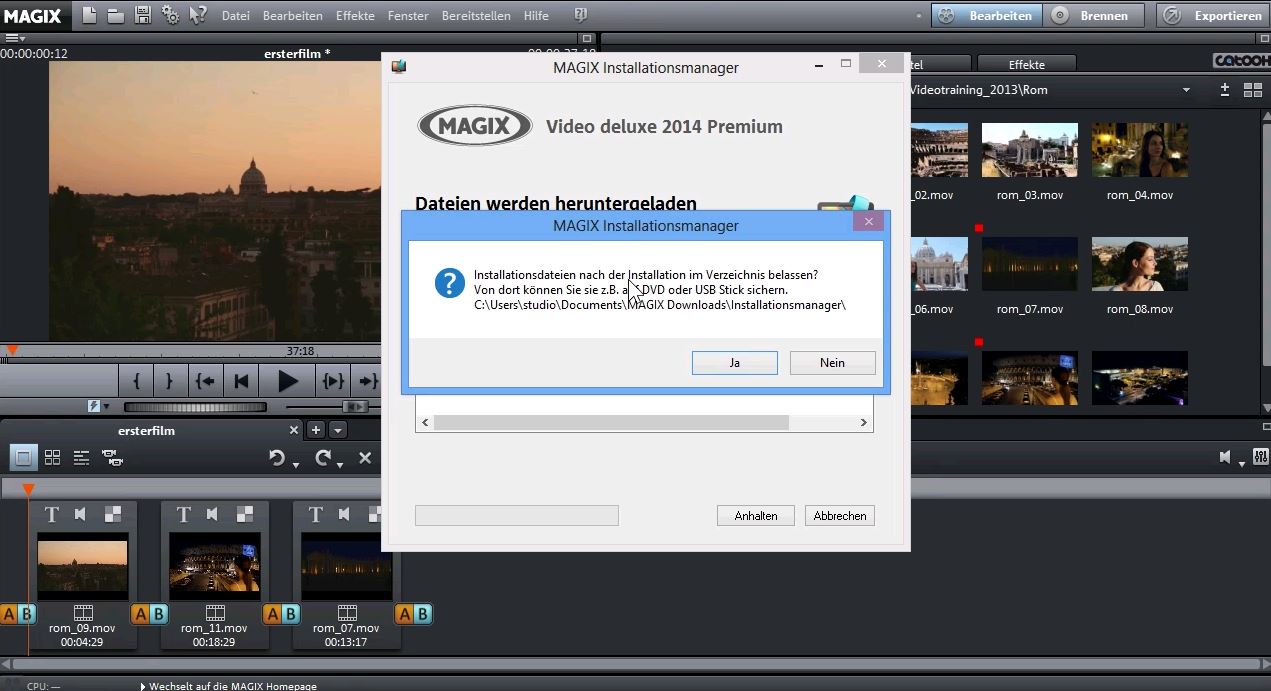
Task: Switch timeline to Storyboard mode
Action: 23,457
